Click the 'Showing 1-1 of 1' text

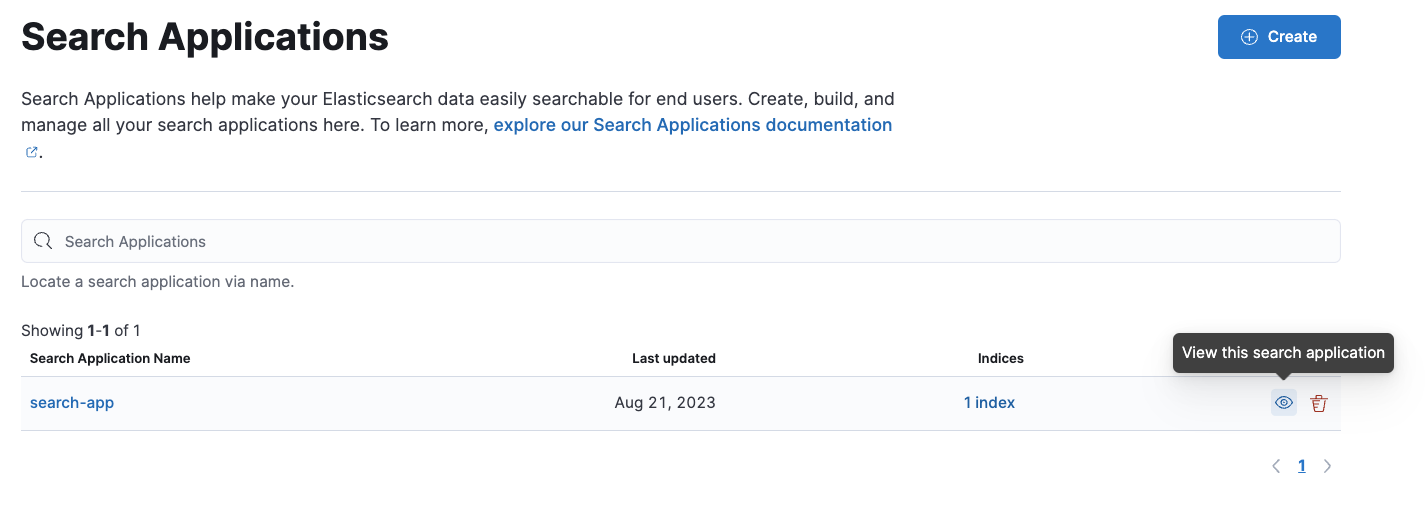tap(81, 330)
